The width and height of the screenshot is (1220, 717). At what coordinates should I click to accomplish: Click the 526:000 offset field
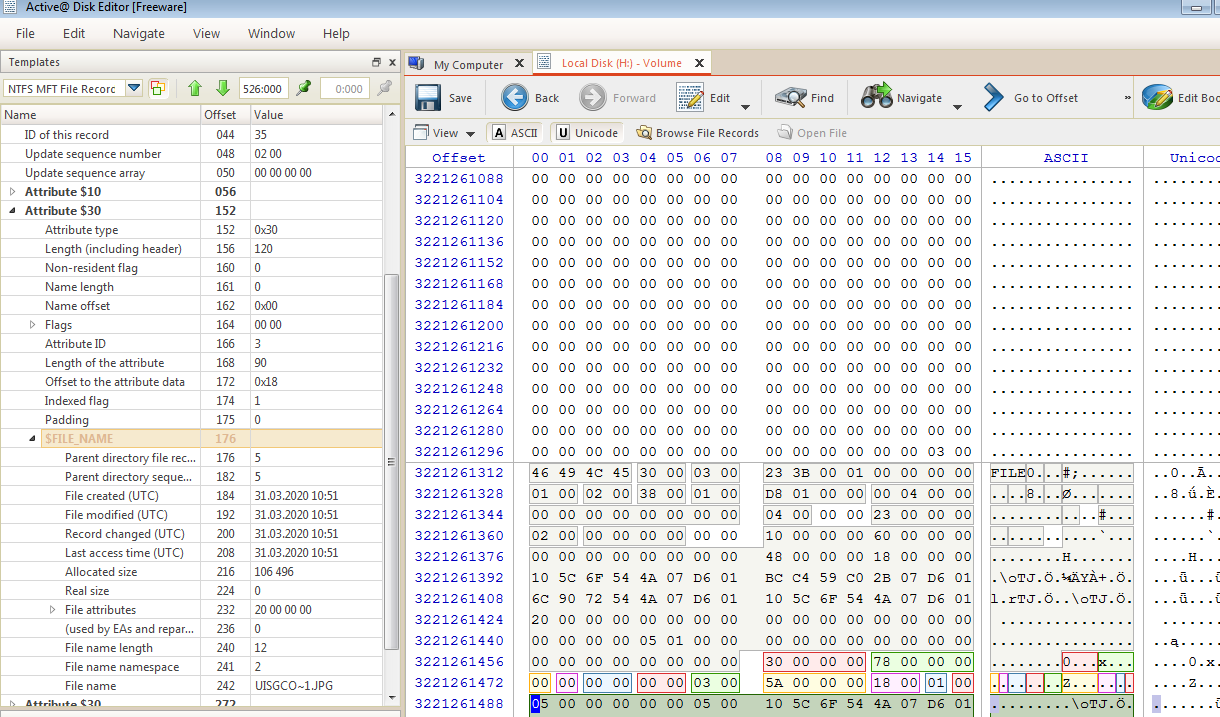point(264,88)
